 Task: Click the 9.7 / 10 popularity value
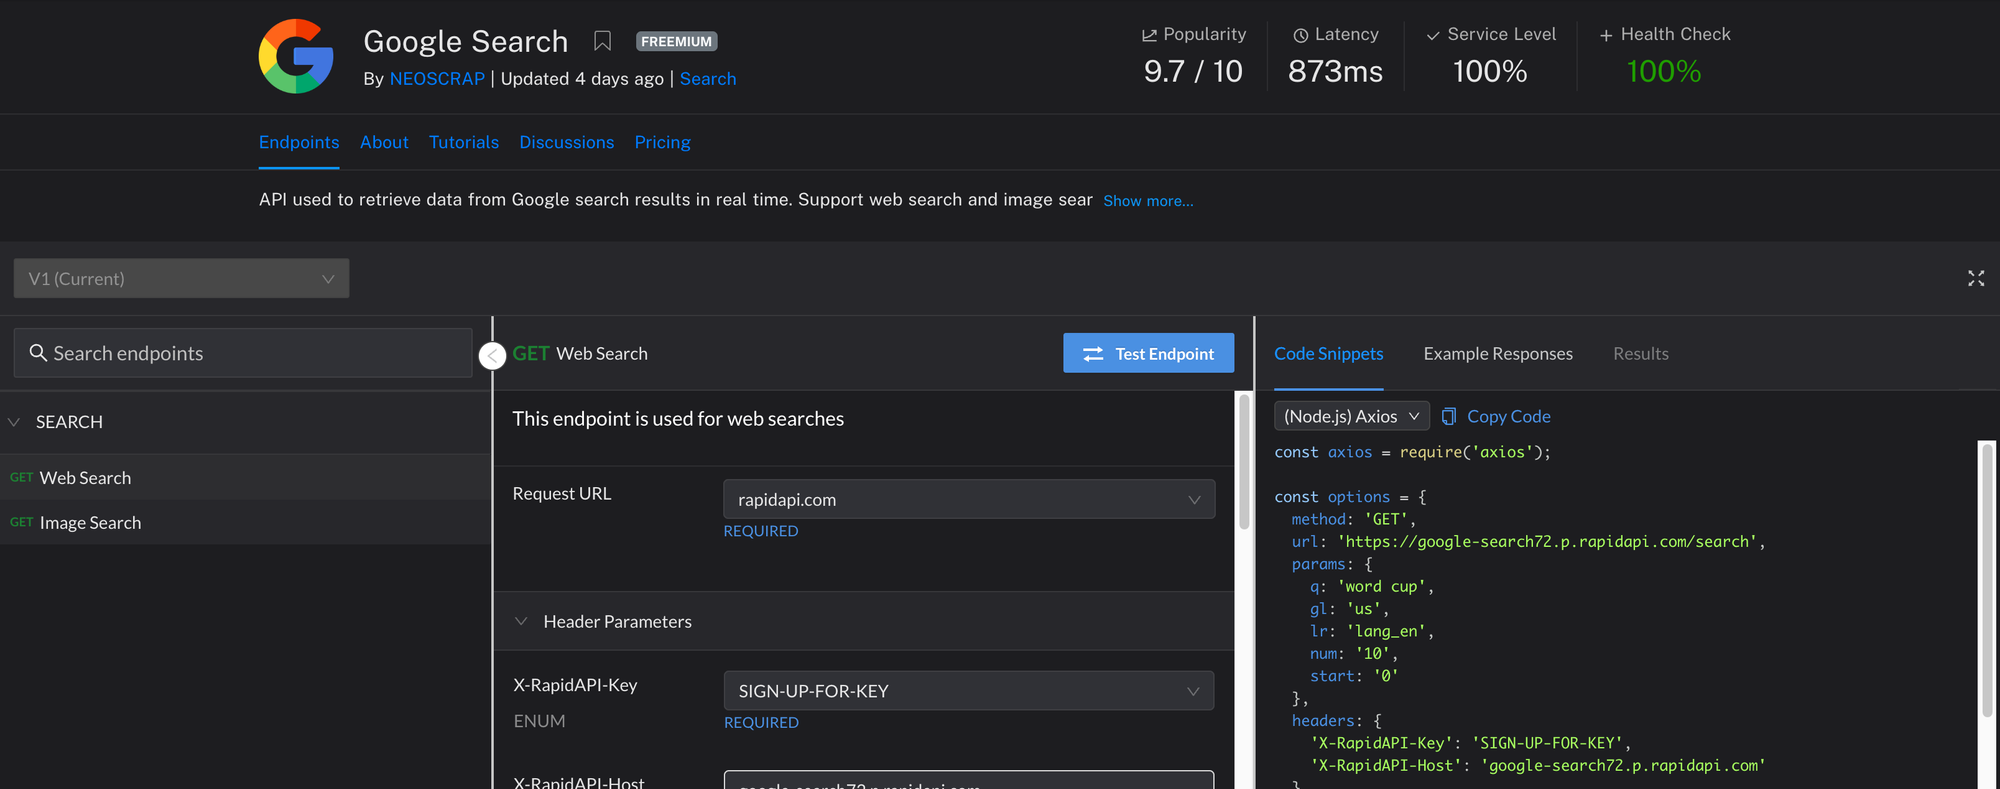pos(1193,71)
